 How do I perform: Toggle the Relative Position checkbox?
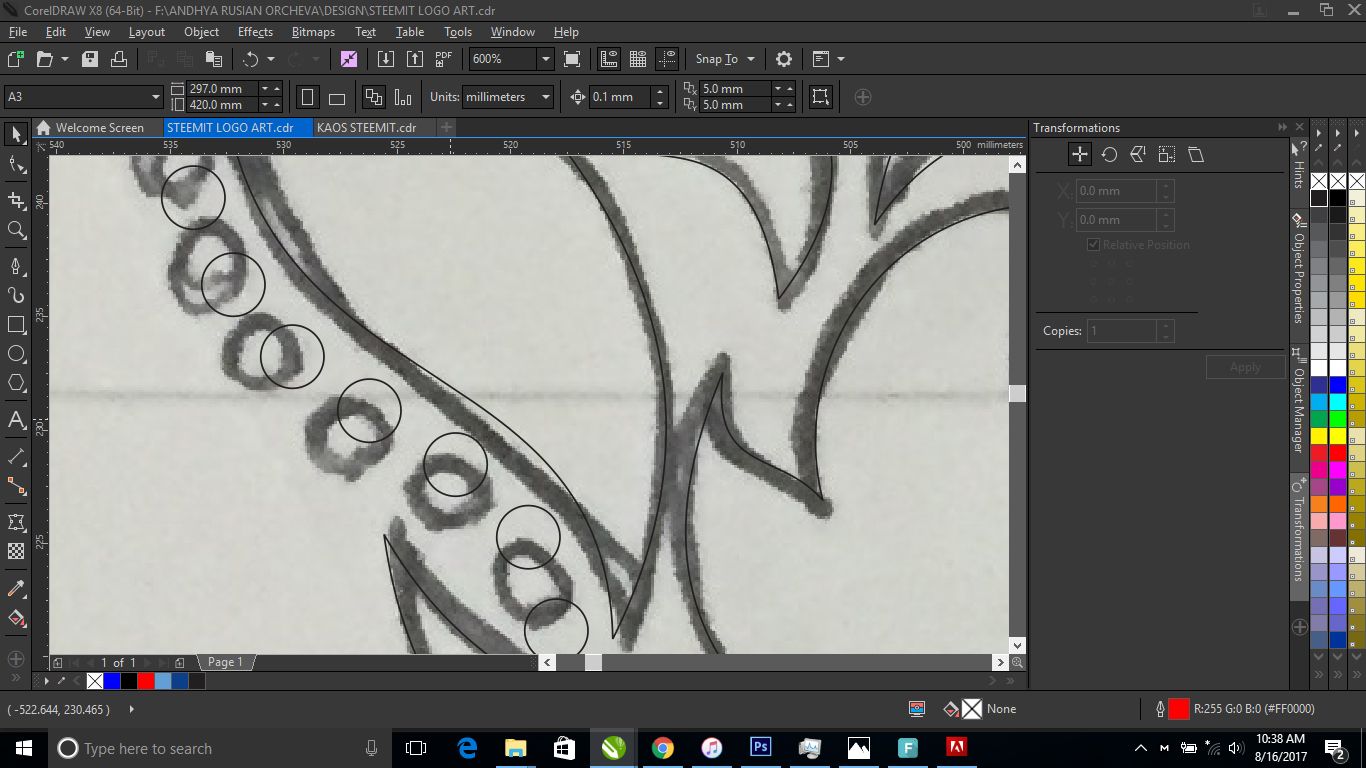tap(1092, 244)
